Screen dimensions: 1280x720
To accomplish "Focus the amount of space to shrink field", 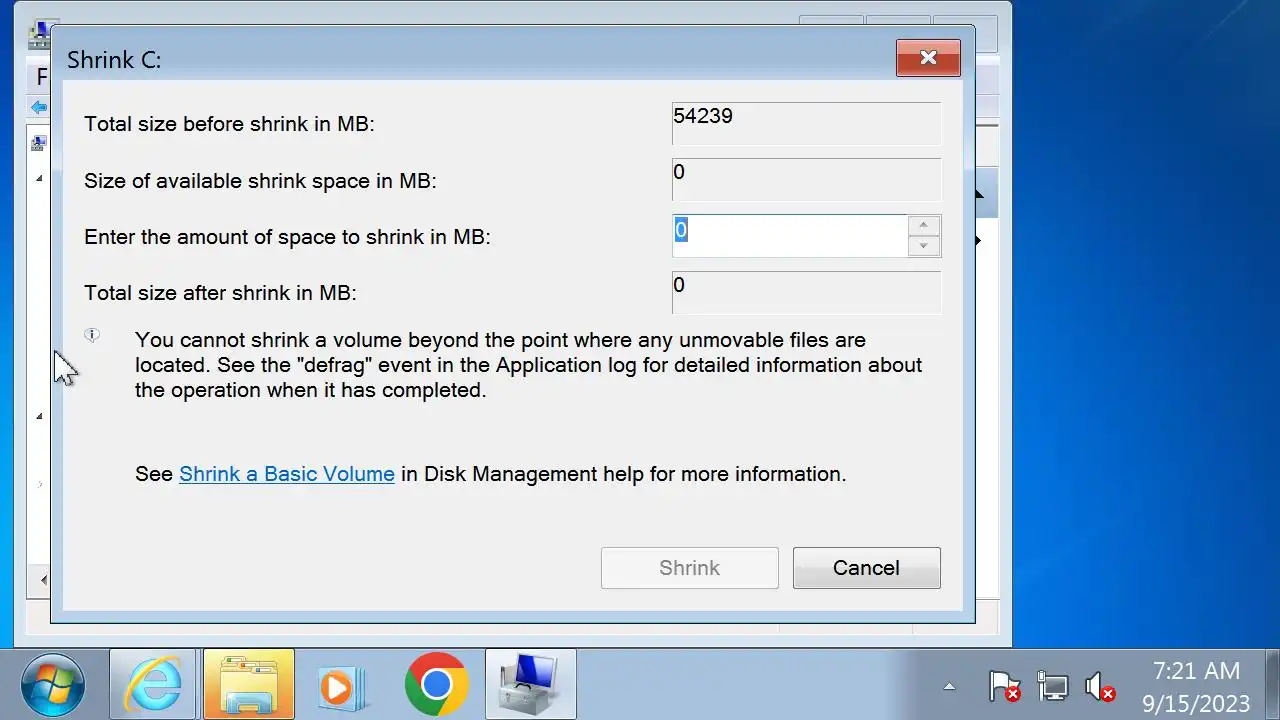I will pyautogui.click(x=790, y=236).
